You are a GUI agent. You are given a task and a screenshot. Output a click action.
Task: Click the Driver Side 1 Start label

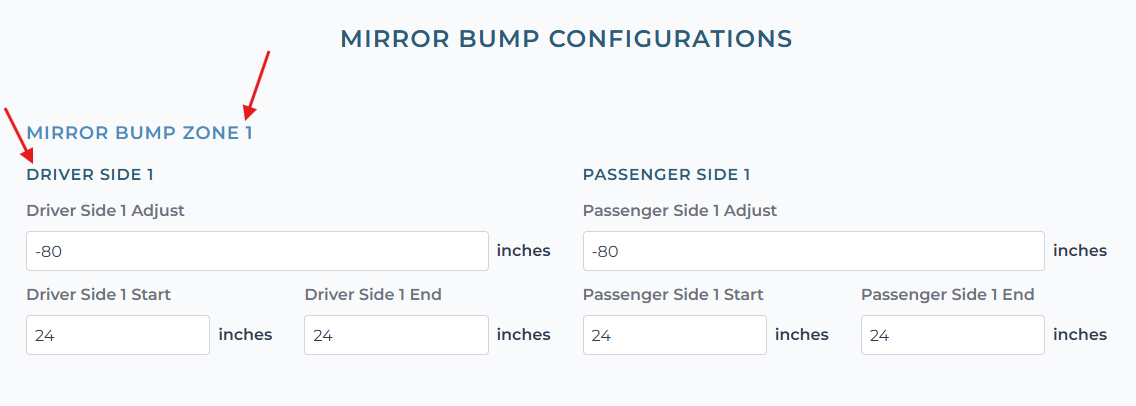(x=98, y=295)
